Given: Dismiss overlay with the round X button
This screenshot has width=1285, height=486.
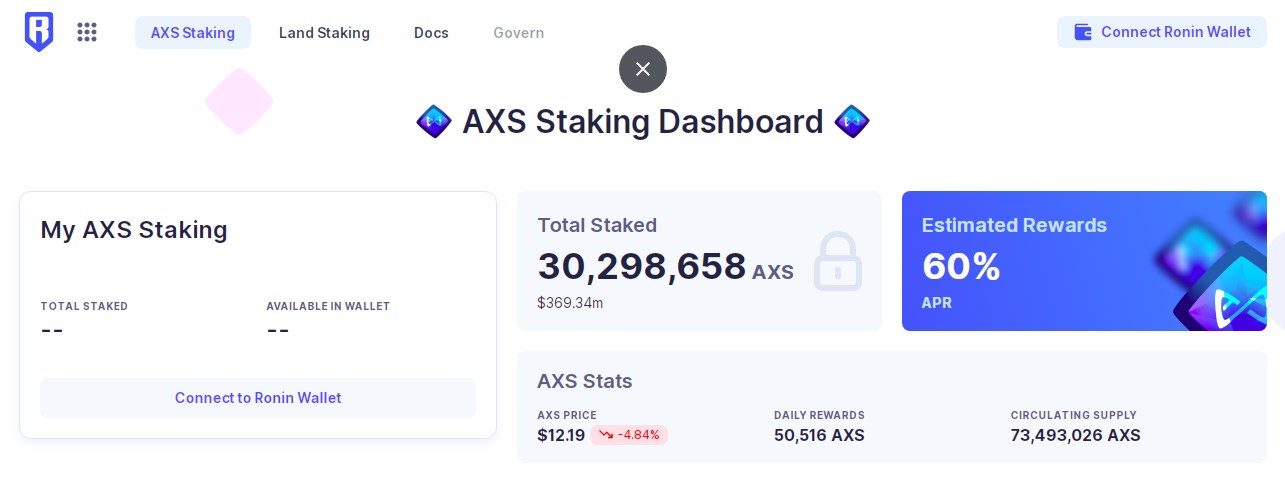Looking at the screenshot, I should tap(643, 69).
